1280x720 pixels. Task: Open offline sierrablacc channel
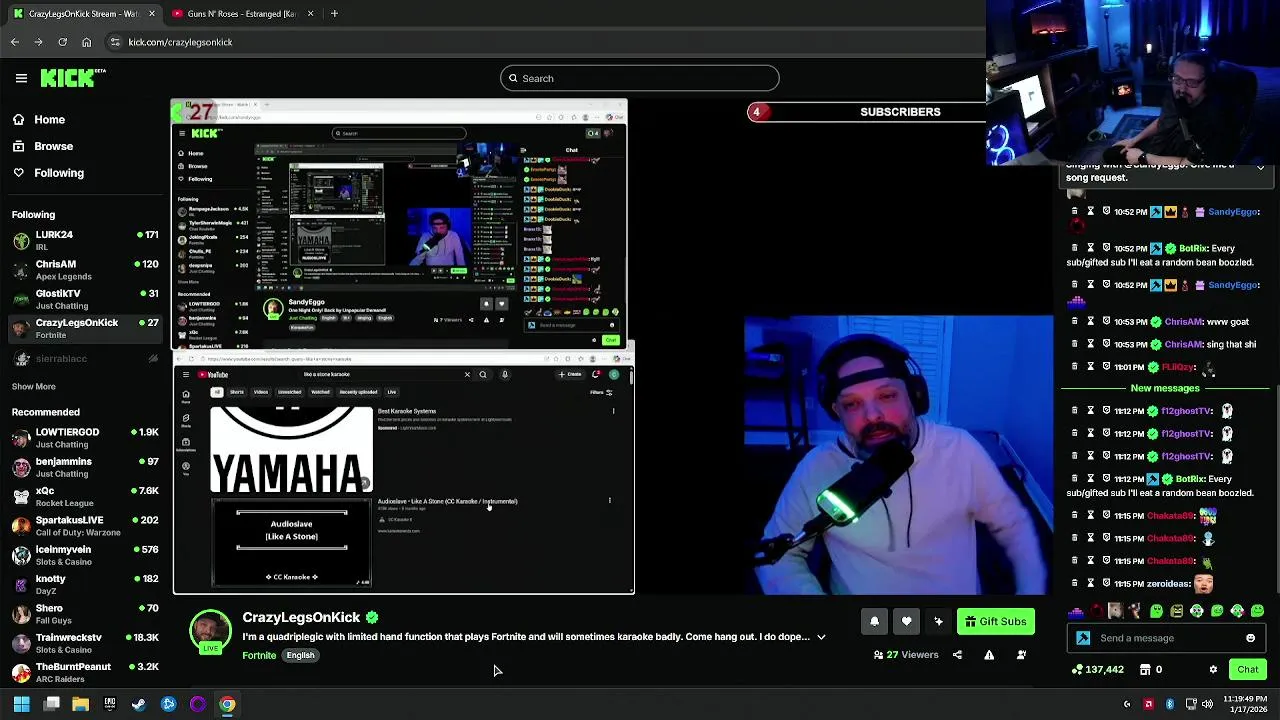(x=85, y=359)
